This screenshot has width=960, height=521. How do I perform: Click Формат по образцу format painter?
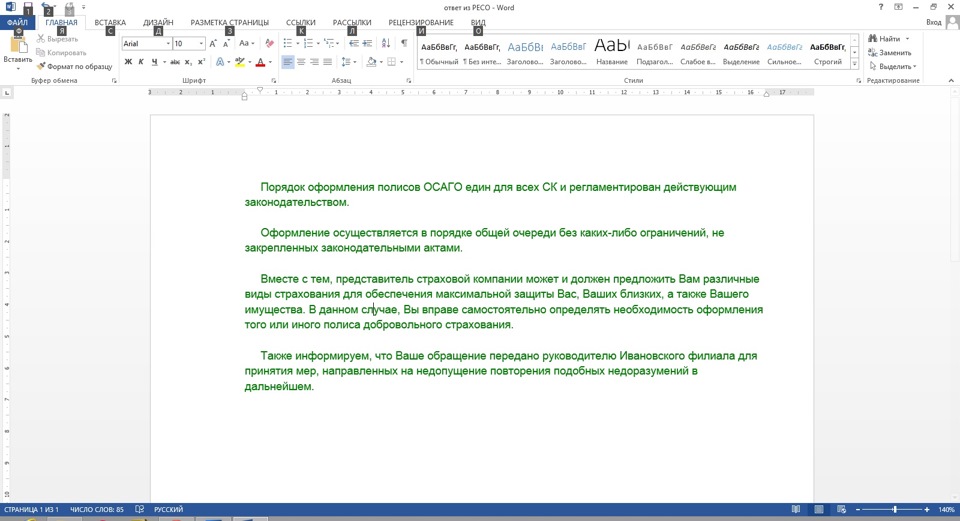point(75,66)
